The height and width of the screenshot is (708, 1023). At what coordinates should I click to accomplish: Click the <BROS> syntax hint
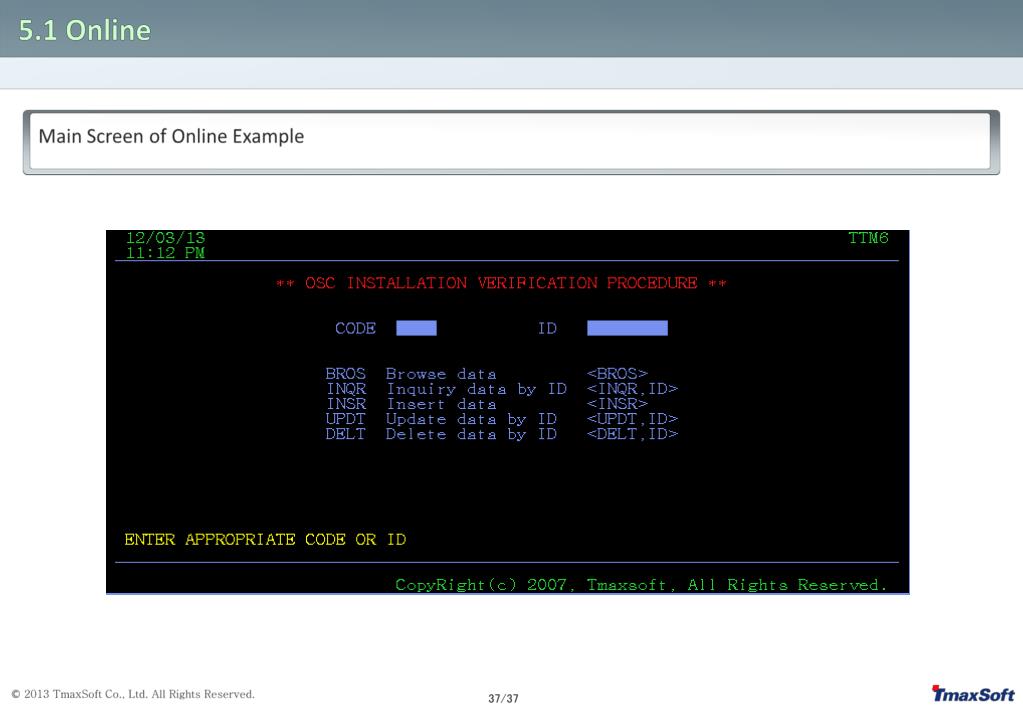click(617, 374)
